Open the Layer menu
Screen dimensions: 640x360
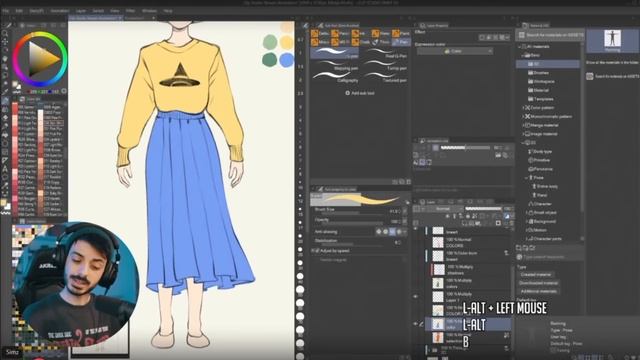point(81,11)
